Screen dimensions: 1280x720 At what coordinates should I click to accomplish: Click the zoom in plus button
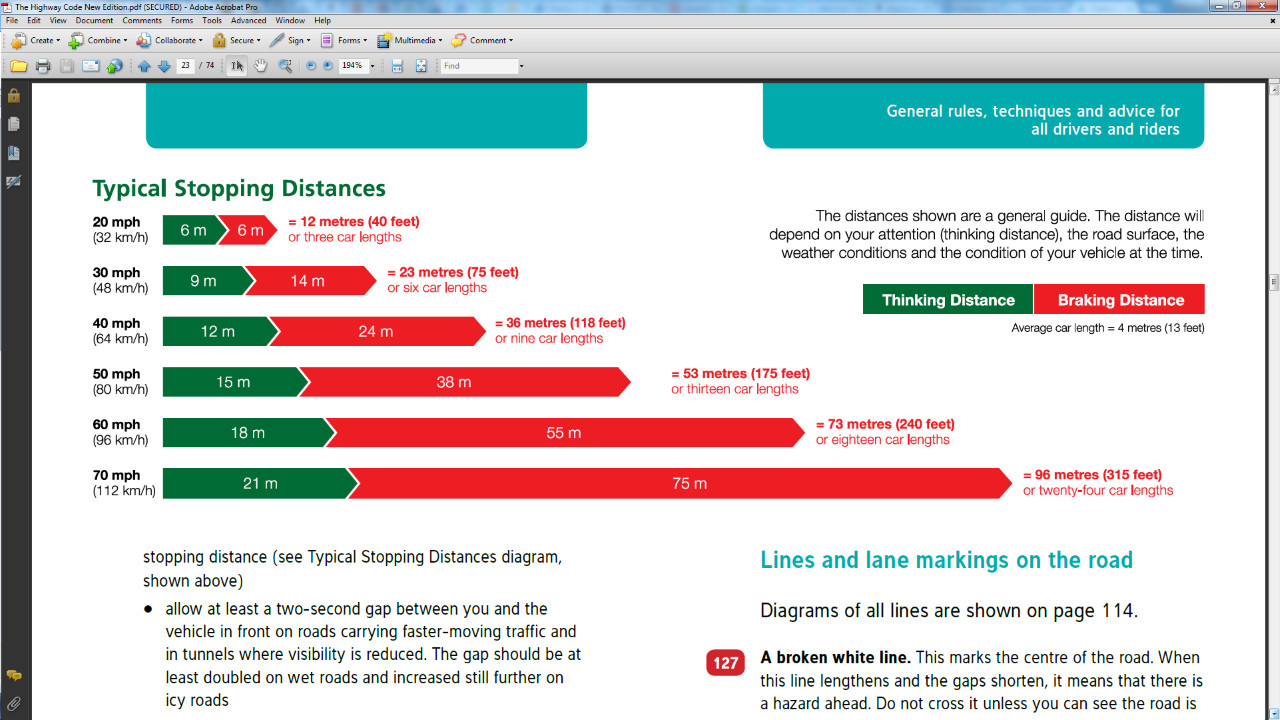327,66
